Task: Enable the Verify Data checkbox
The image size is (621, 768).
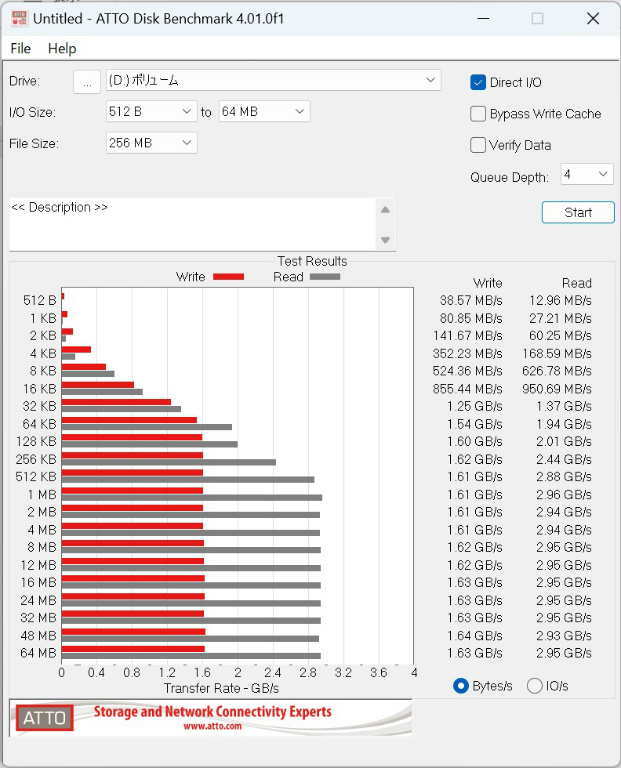Action: [478, 145]
